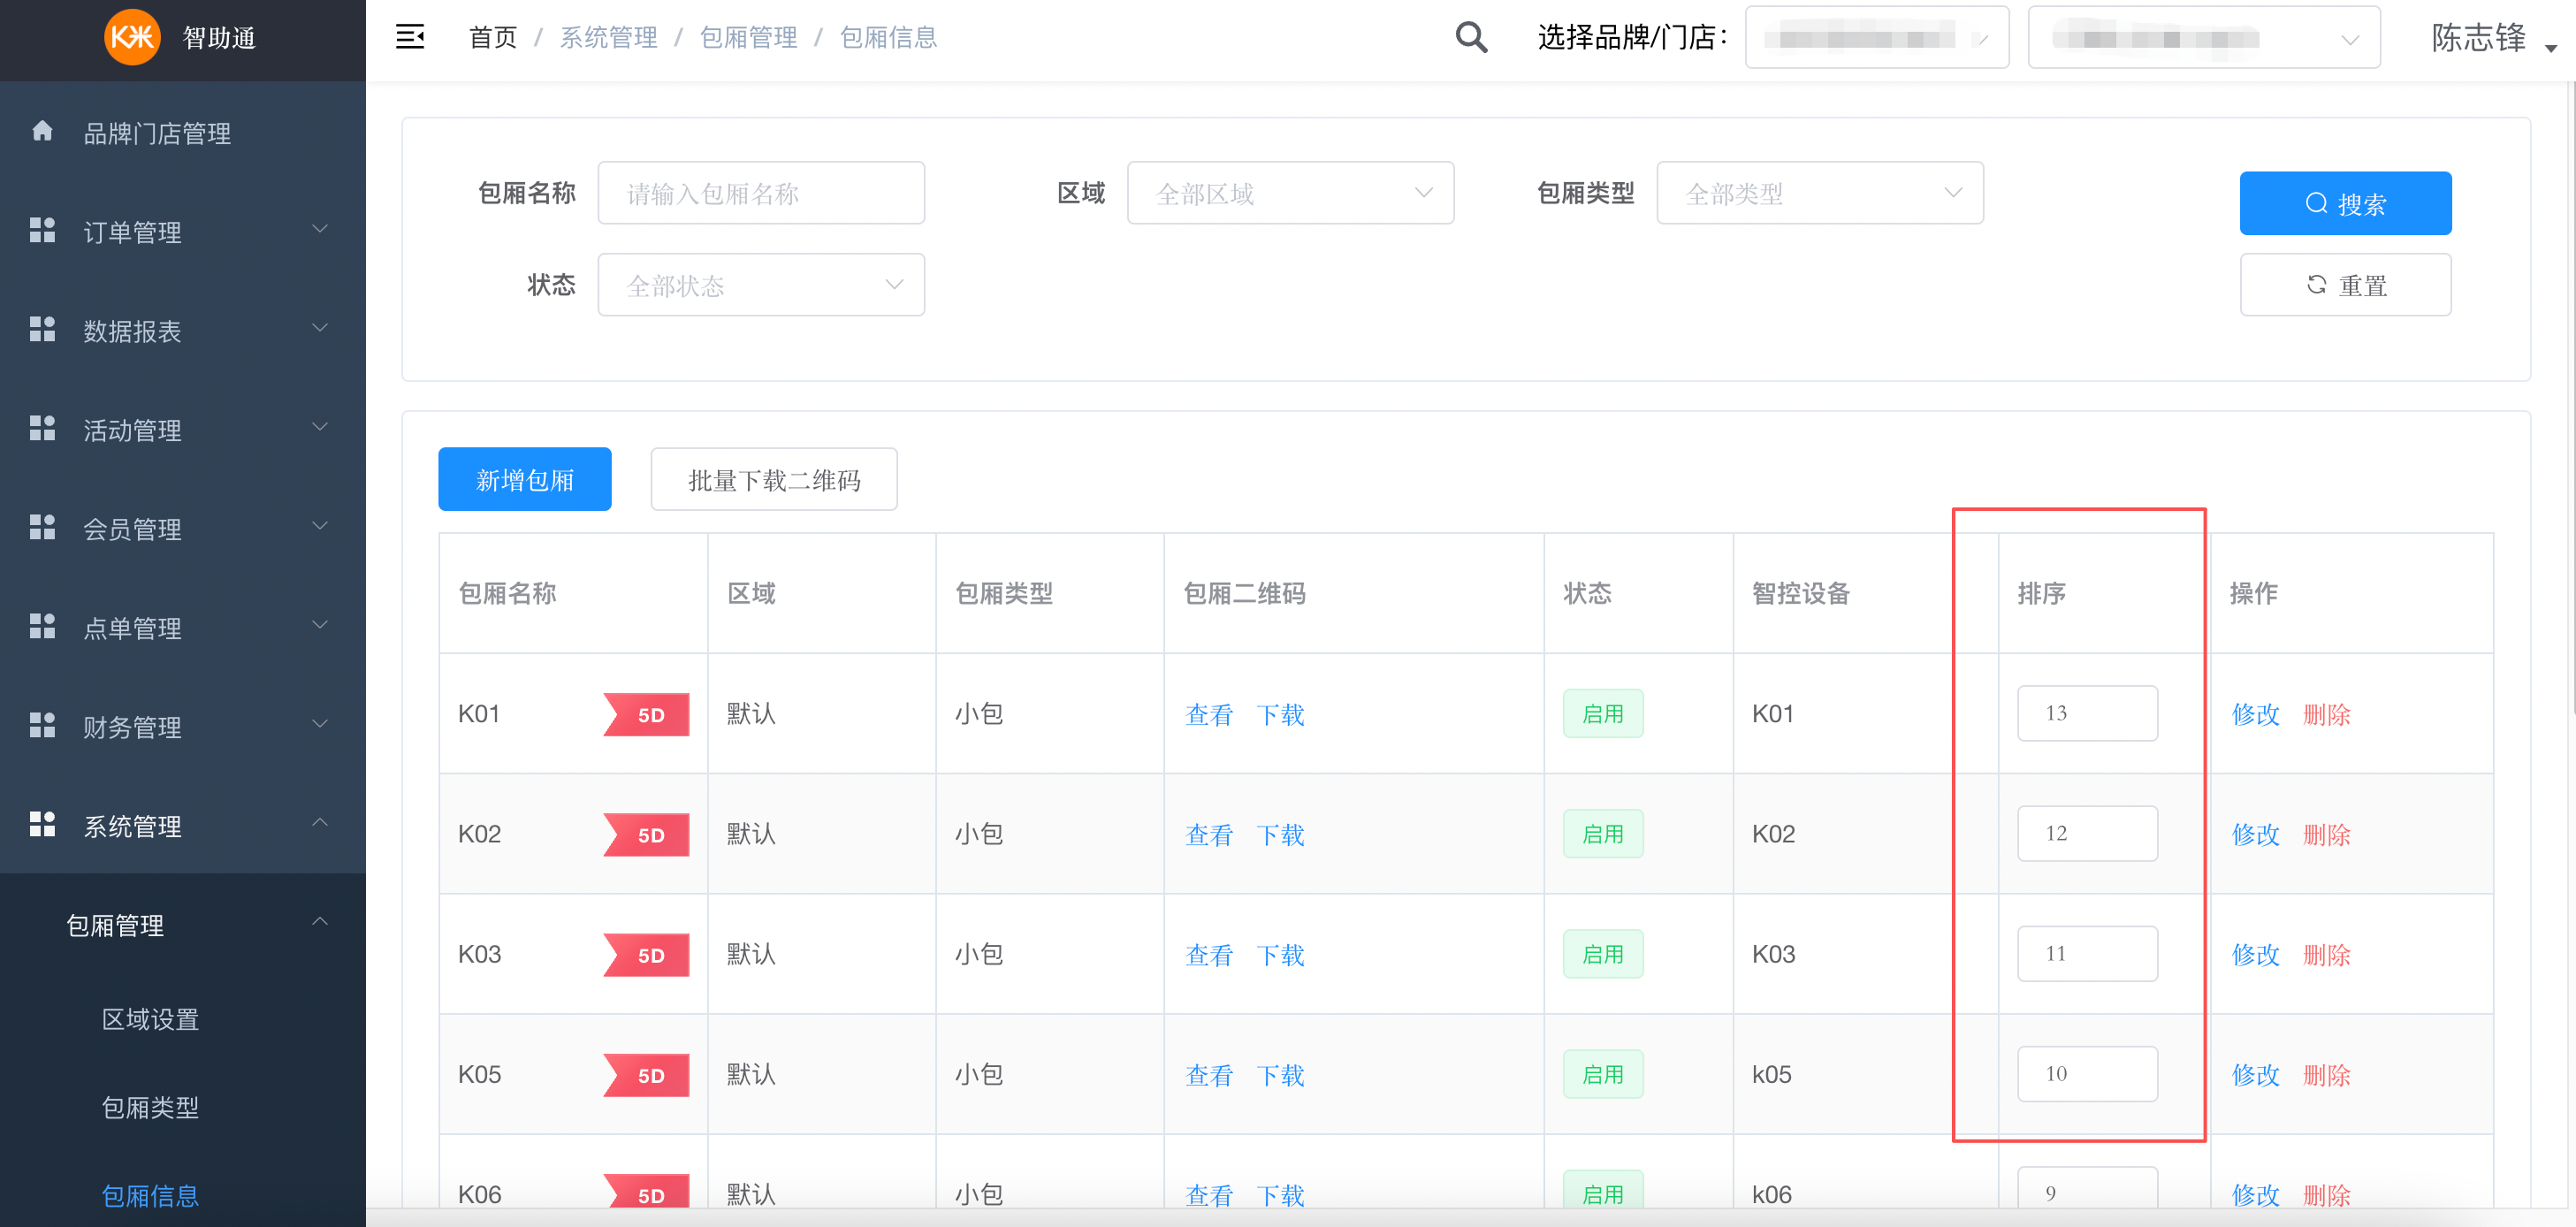Open 包厢类型 in the sidebar

150,1107
